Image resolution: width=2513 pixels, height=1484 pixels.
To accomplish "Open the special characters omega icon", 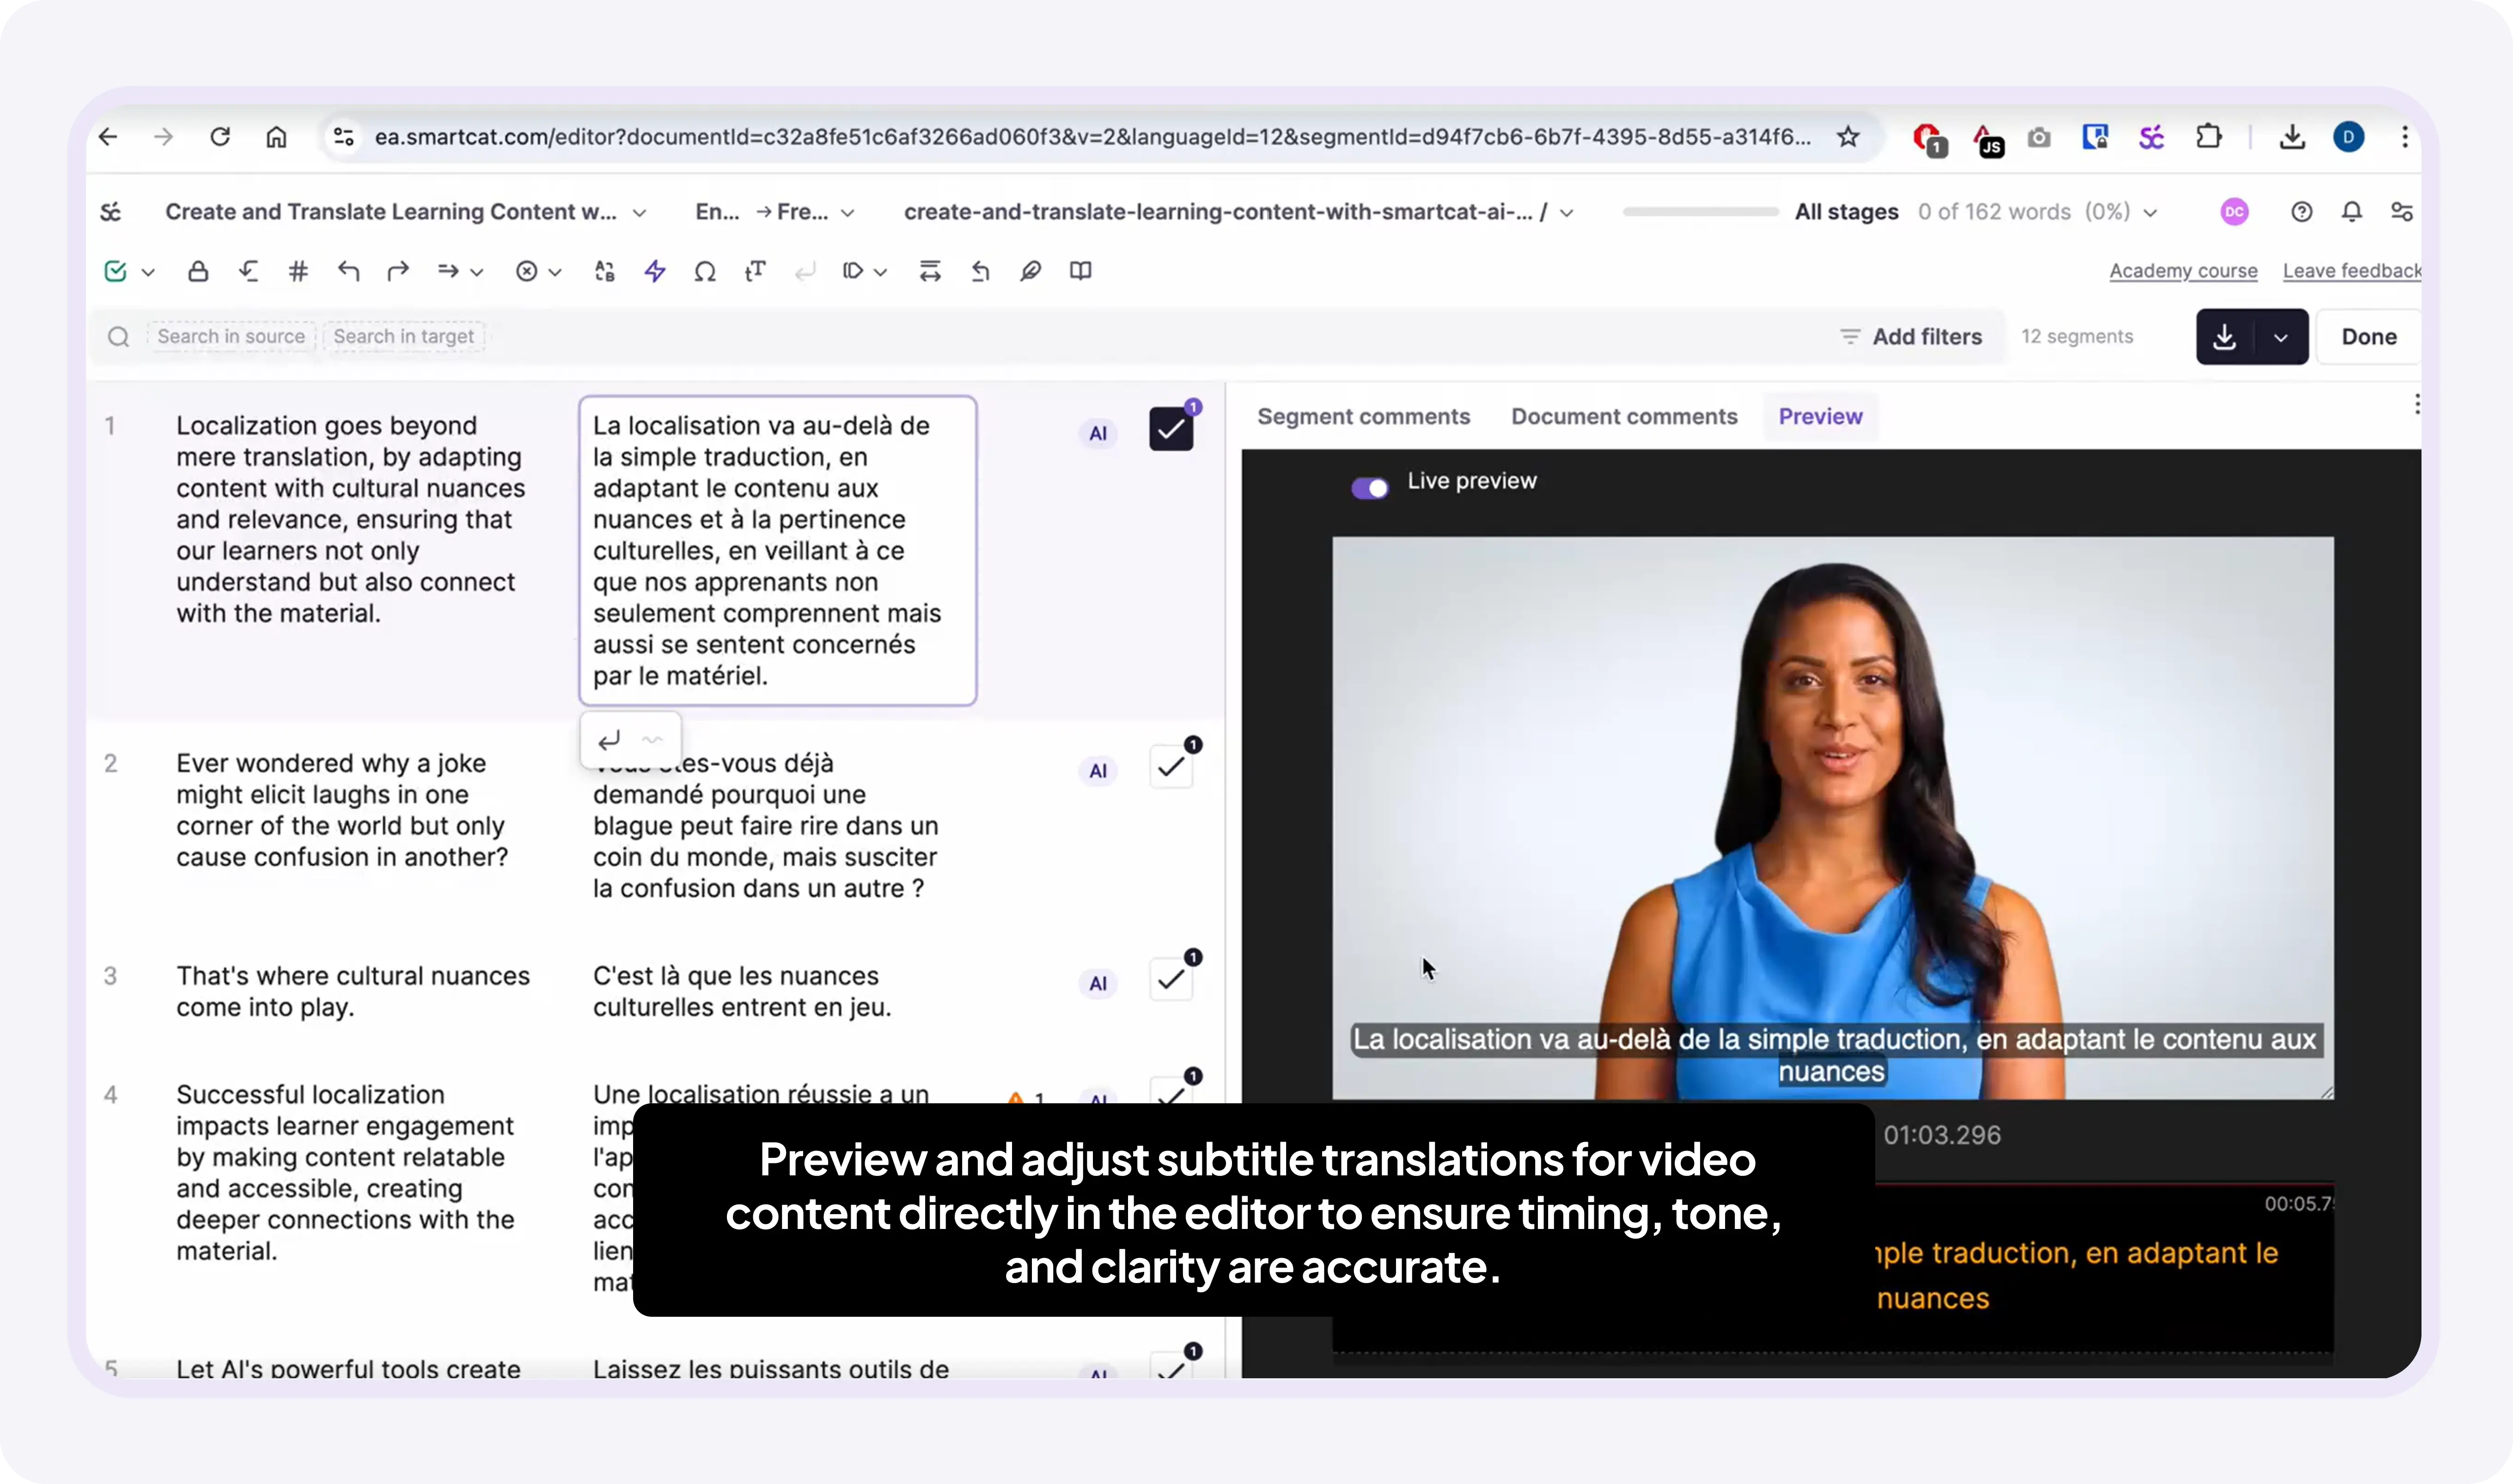I will (705, 271).
